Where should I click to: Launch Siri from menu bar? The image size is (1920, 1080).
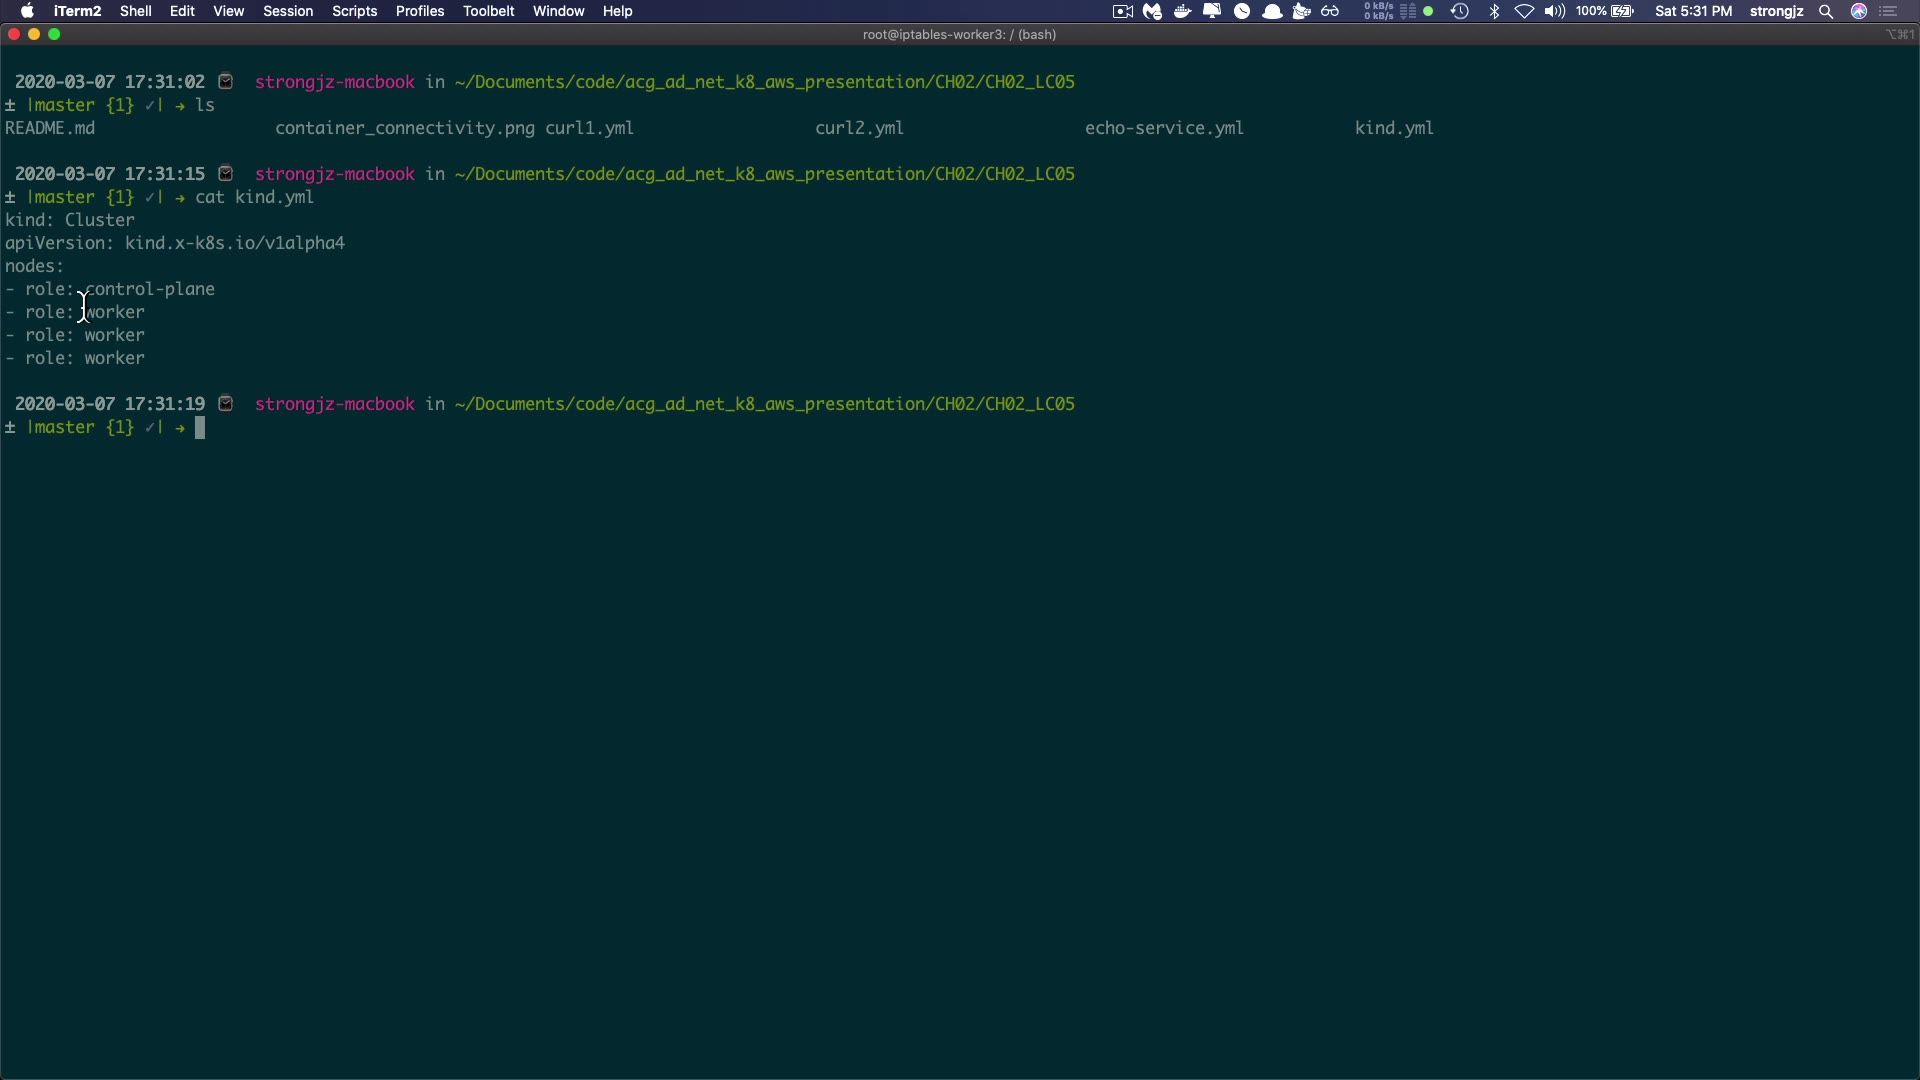[x=1859, y=11]
